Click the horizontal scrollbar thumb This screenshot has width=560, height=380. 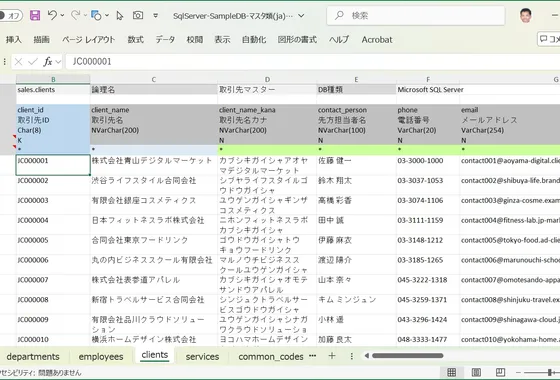[408, 356]
